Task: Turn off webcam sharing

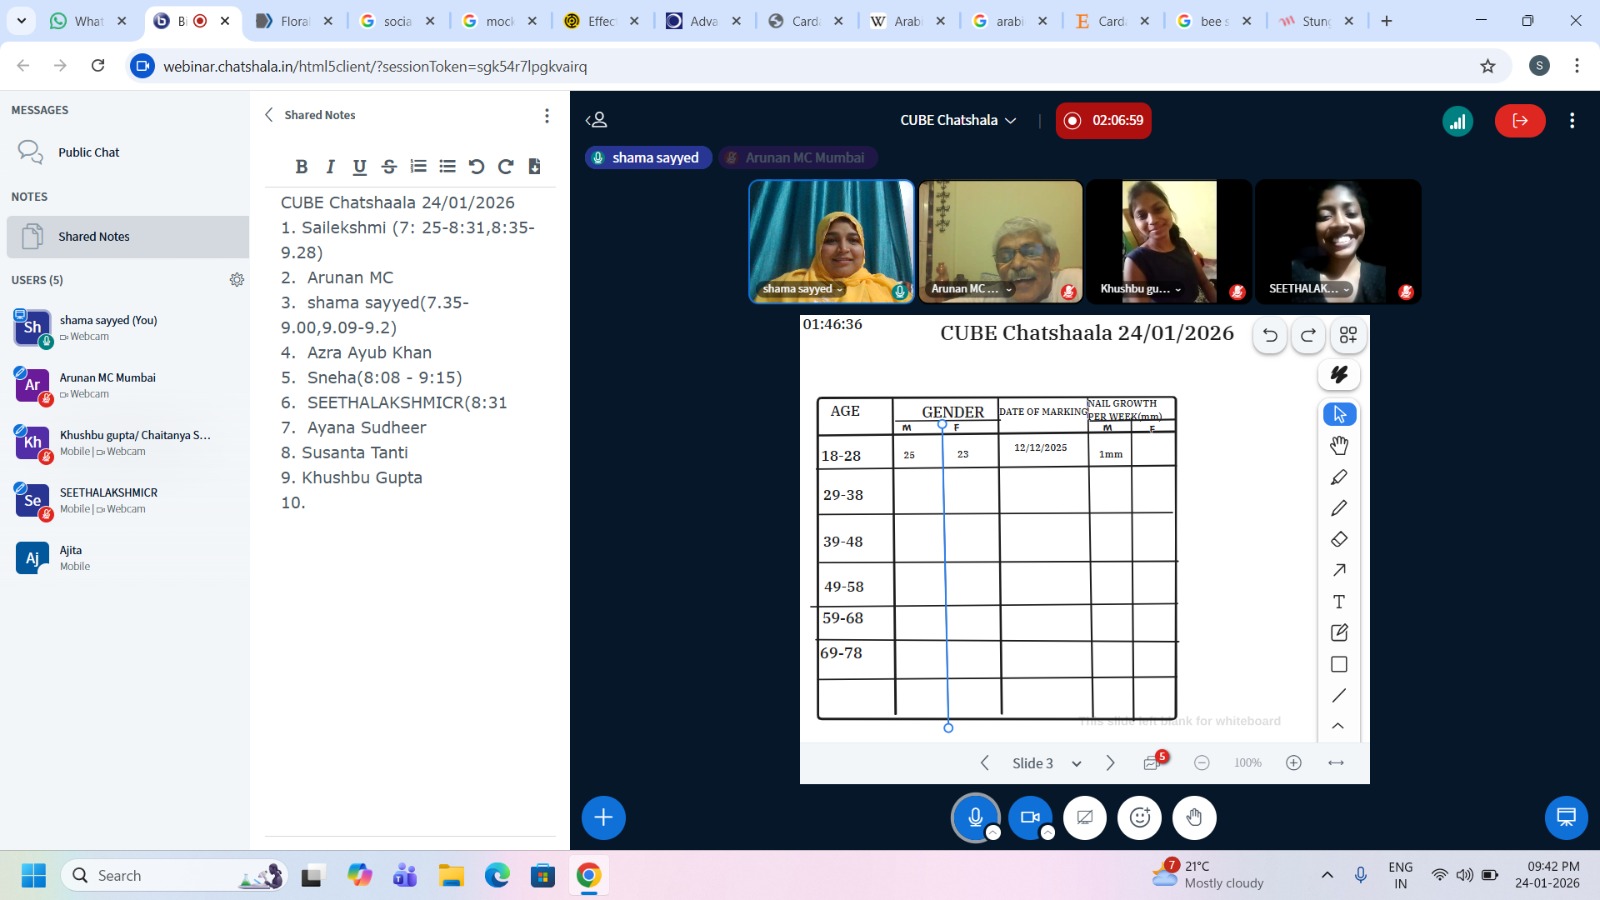Action: pos(1029,818)
